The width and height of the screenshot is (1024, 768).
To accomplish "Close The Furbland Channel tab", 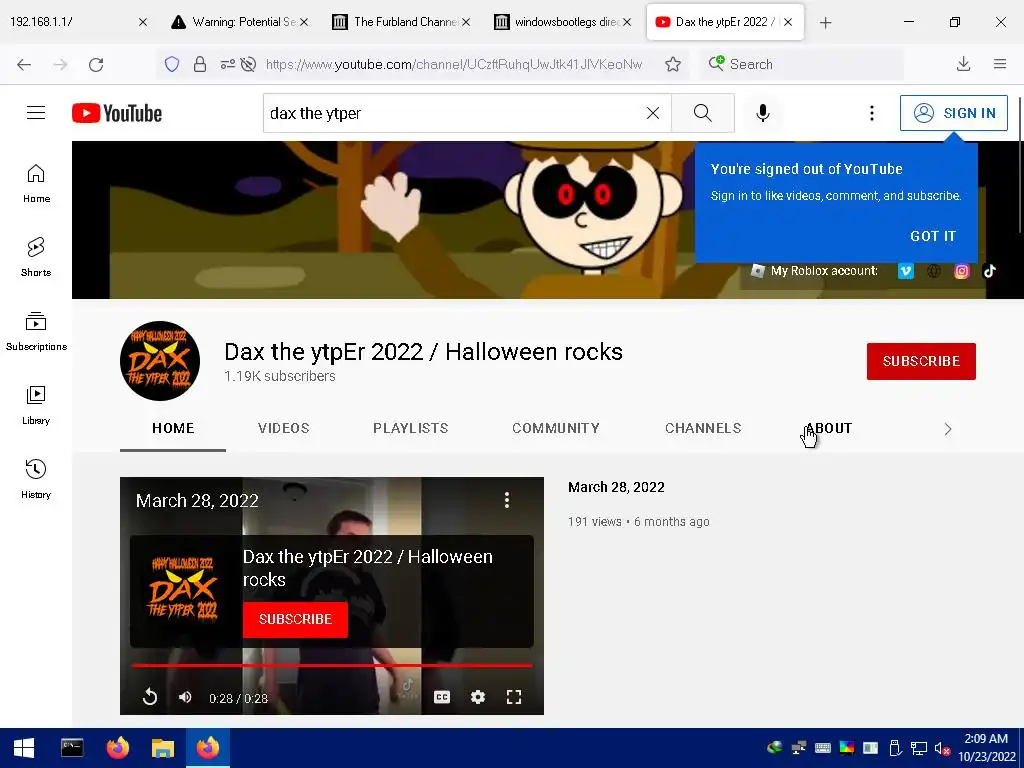I will point(466,22).
